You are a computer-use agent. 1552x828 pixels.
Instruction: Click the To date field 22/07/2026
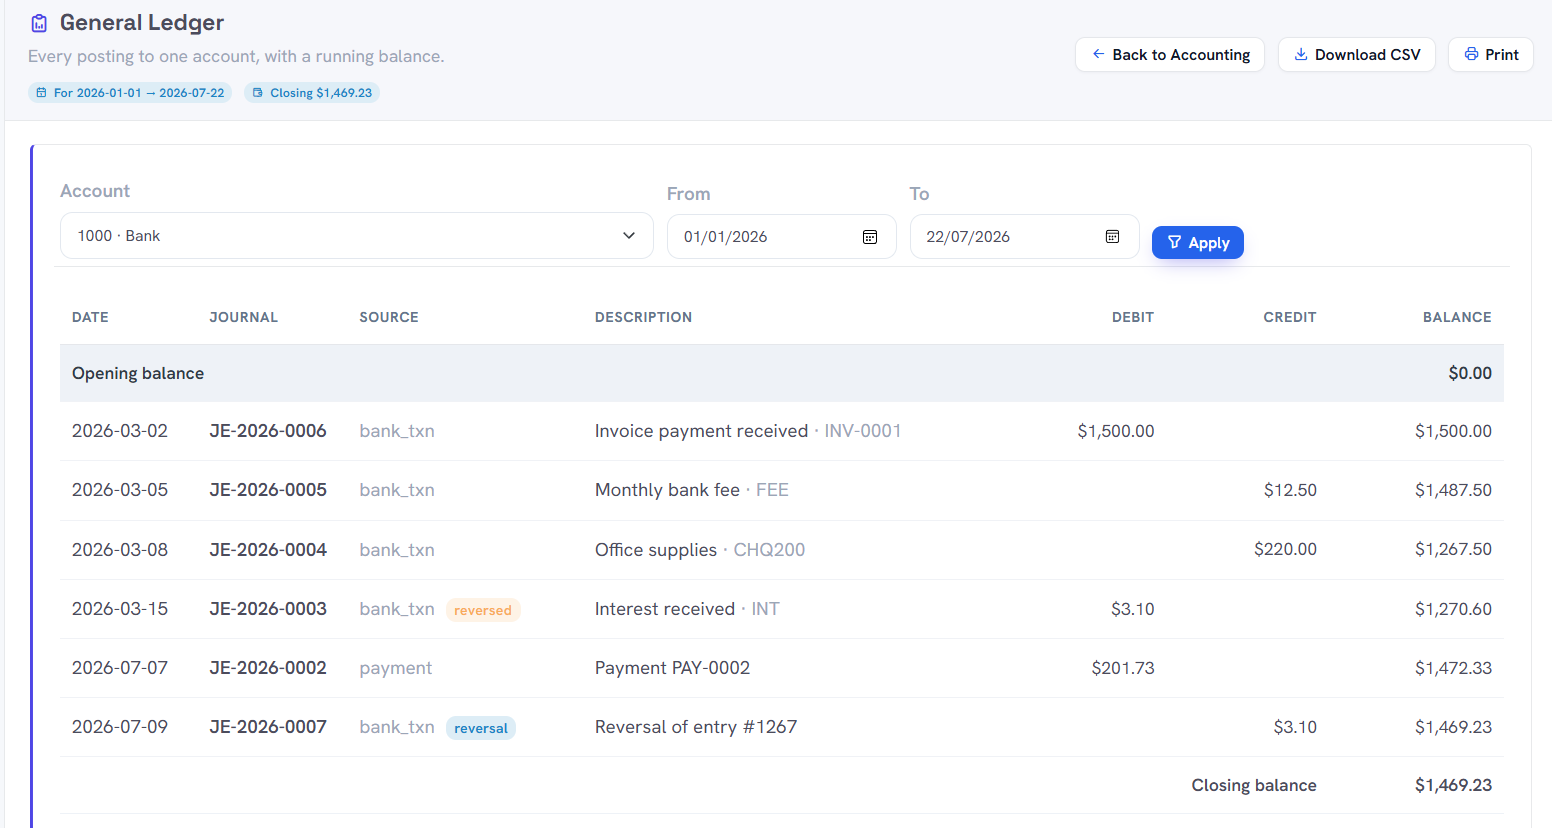pos(1025,237)
